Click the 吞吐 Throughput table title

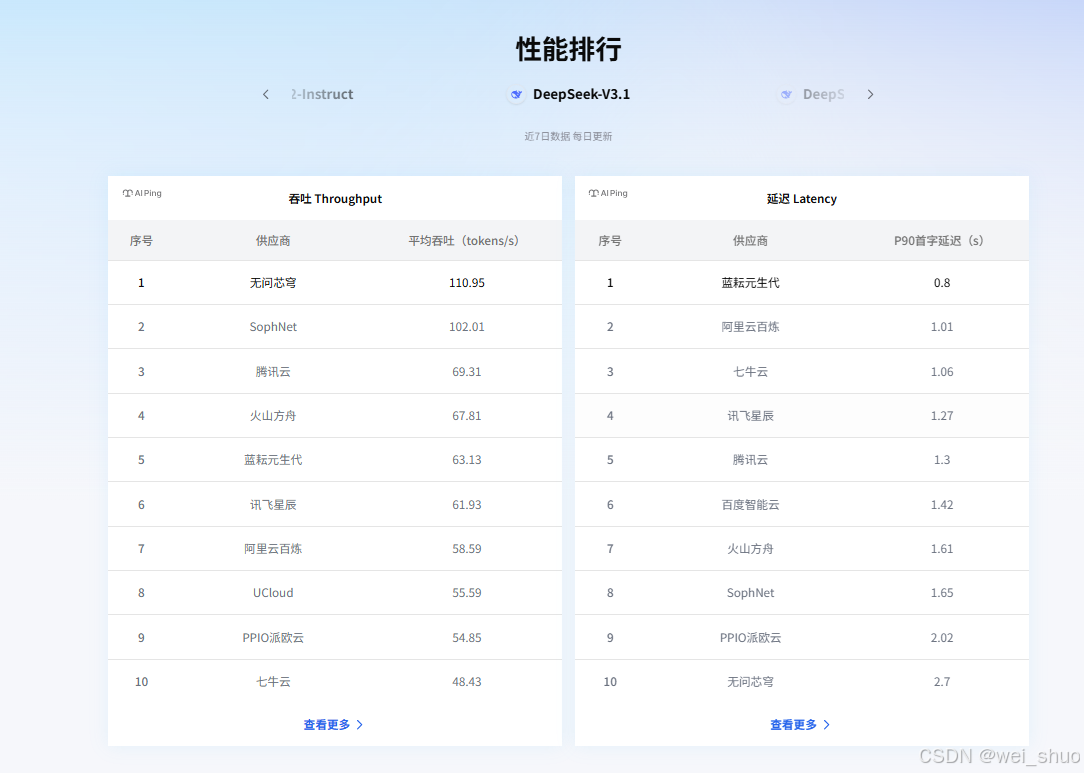click(335, 199)
